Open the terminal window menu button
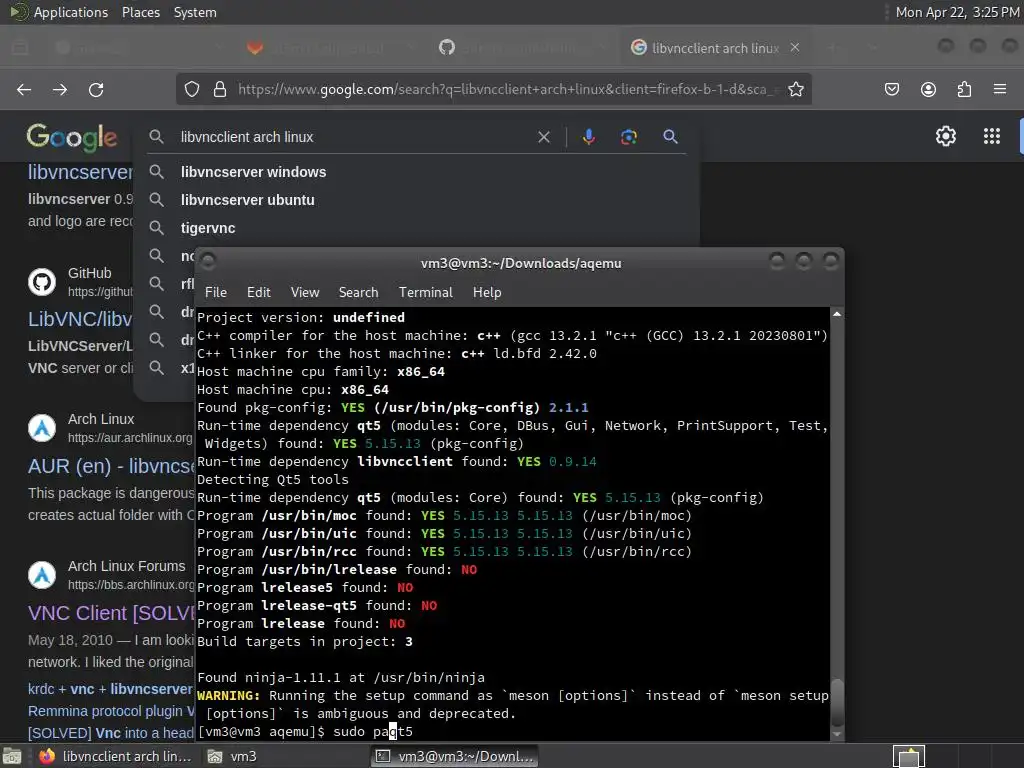Image resolution: width=1024 pixels, height=768 pixels. pos(208,262)
